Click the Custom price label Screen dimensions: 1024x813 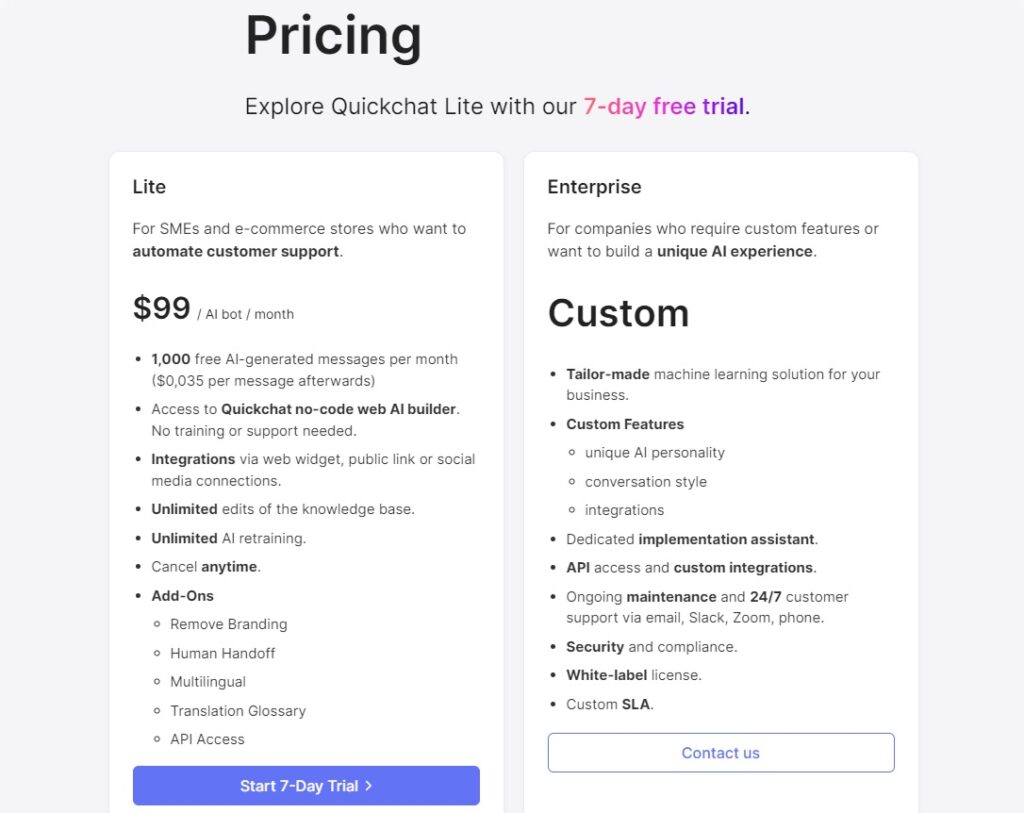coord(618,314)
